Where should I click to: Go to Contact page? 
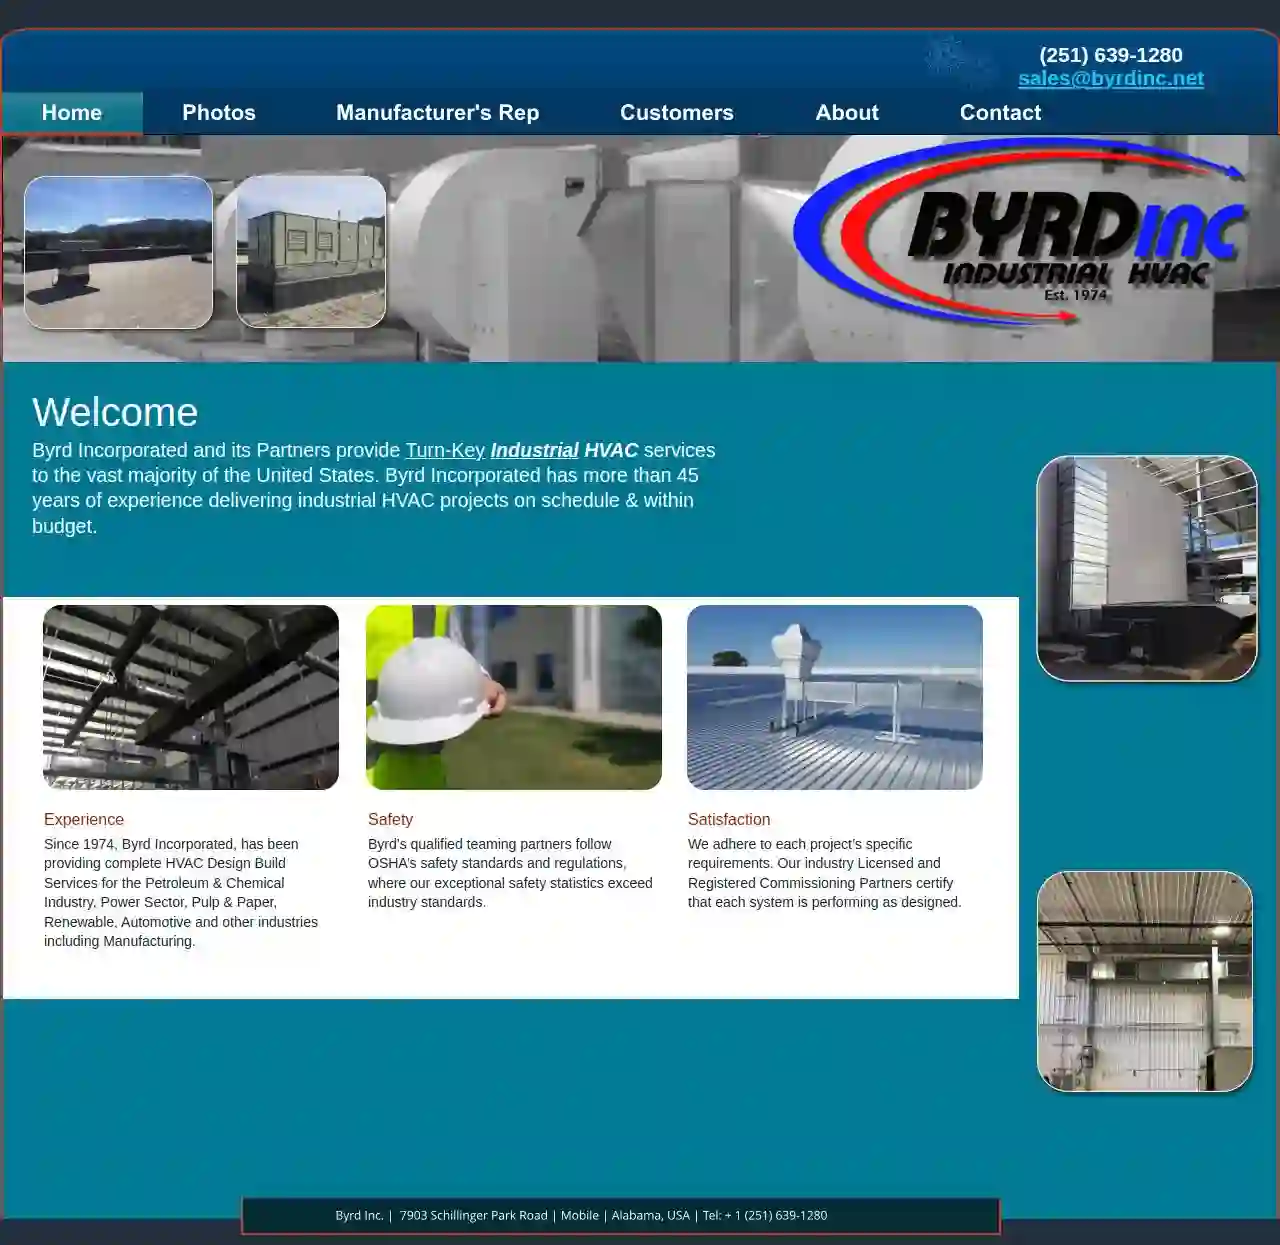[1001, 113]
